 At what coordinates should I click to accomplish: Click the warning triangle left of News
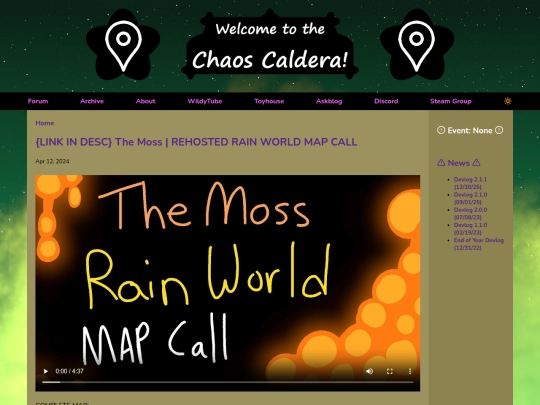coord(441,163)
